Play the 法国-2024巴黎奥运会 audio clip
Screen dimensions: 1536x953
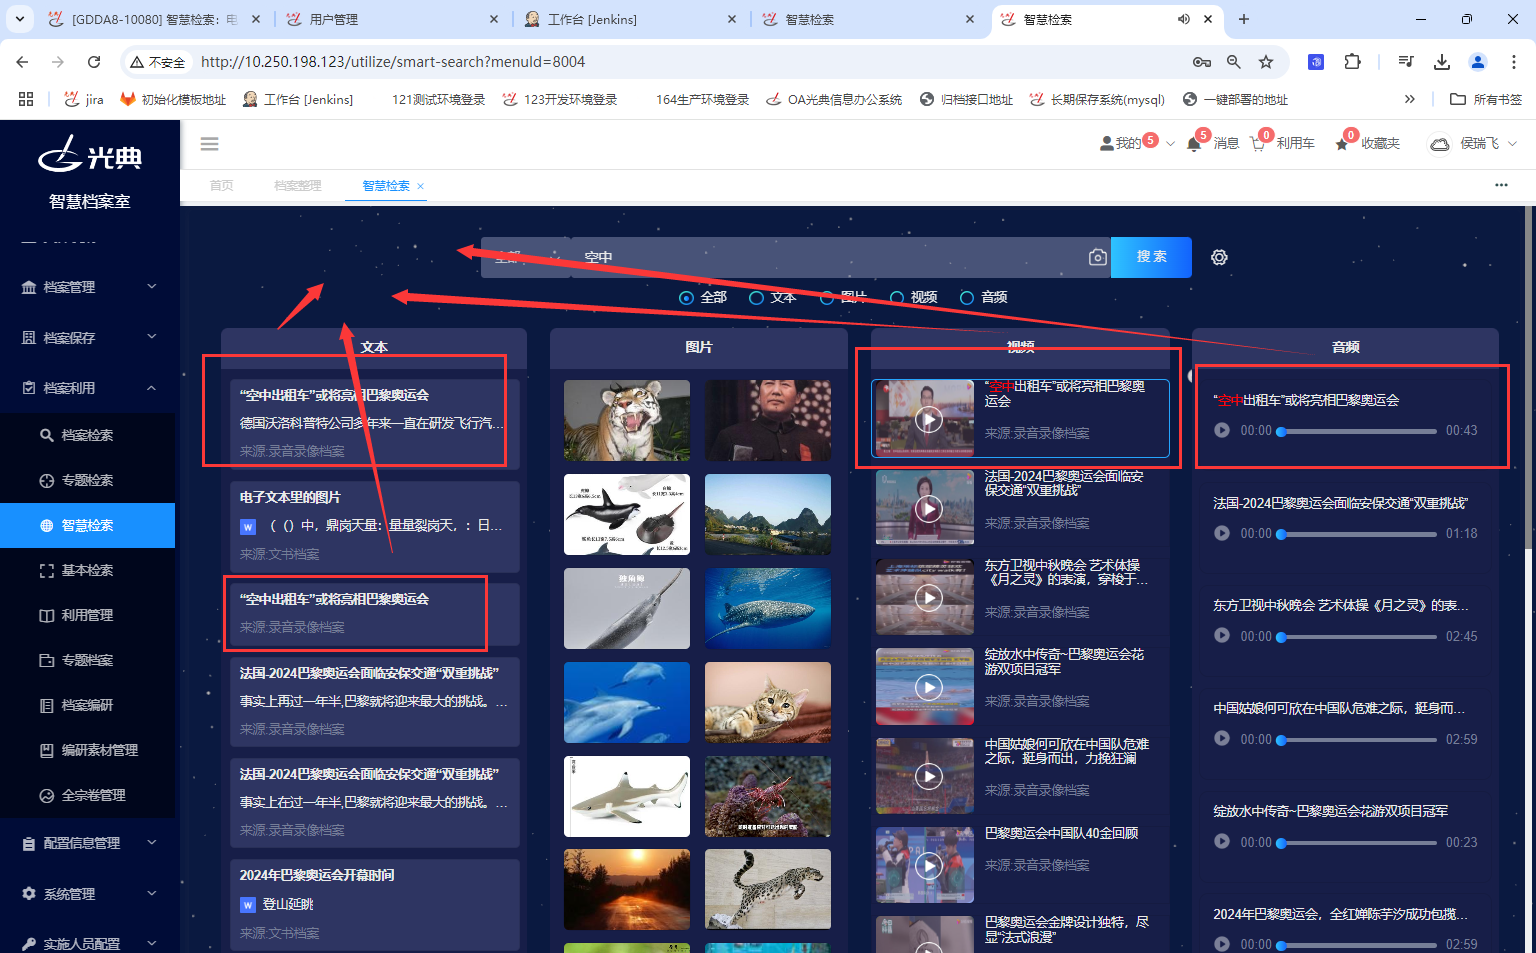pos(1222,533)
